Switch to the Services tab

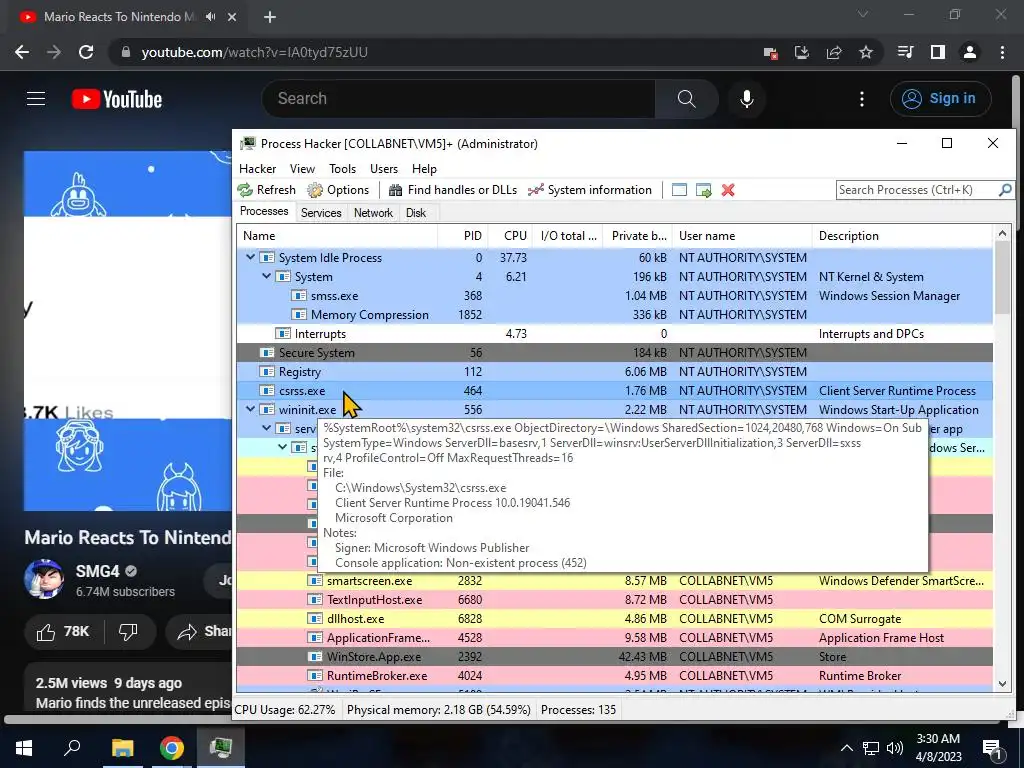321,213
